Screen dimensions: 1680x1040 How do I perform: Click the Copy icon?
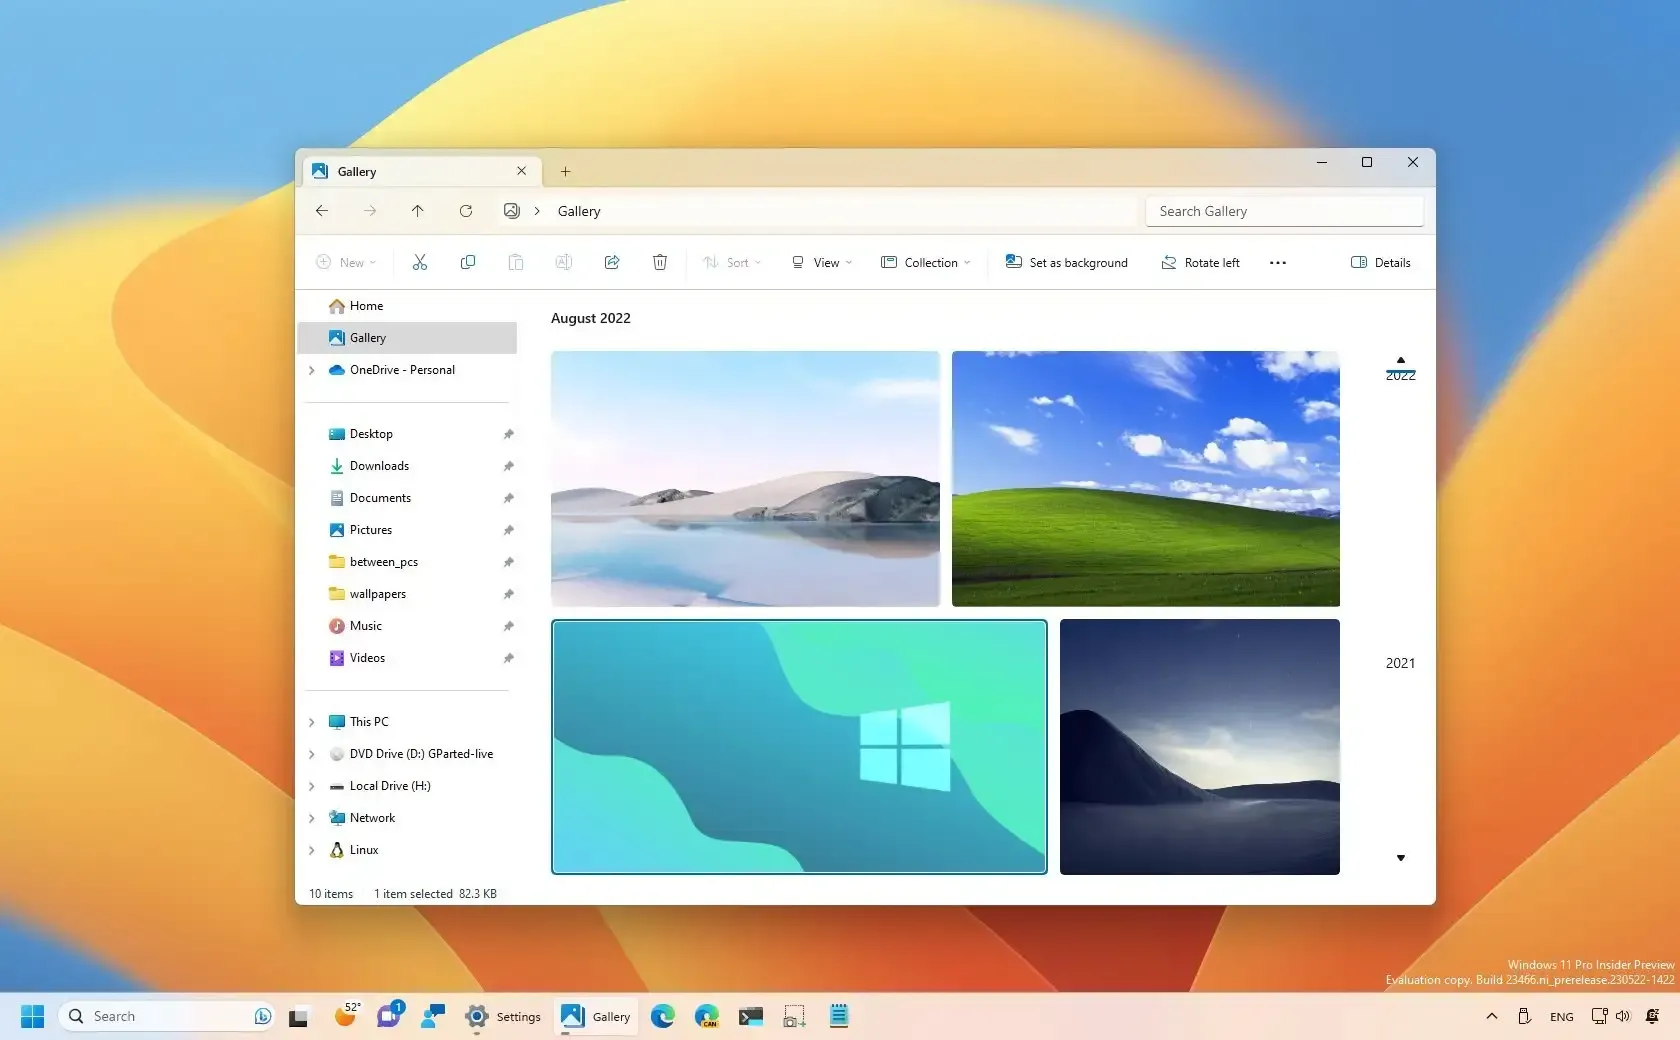tap(467, 262)
